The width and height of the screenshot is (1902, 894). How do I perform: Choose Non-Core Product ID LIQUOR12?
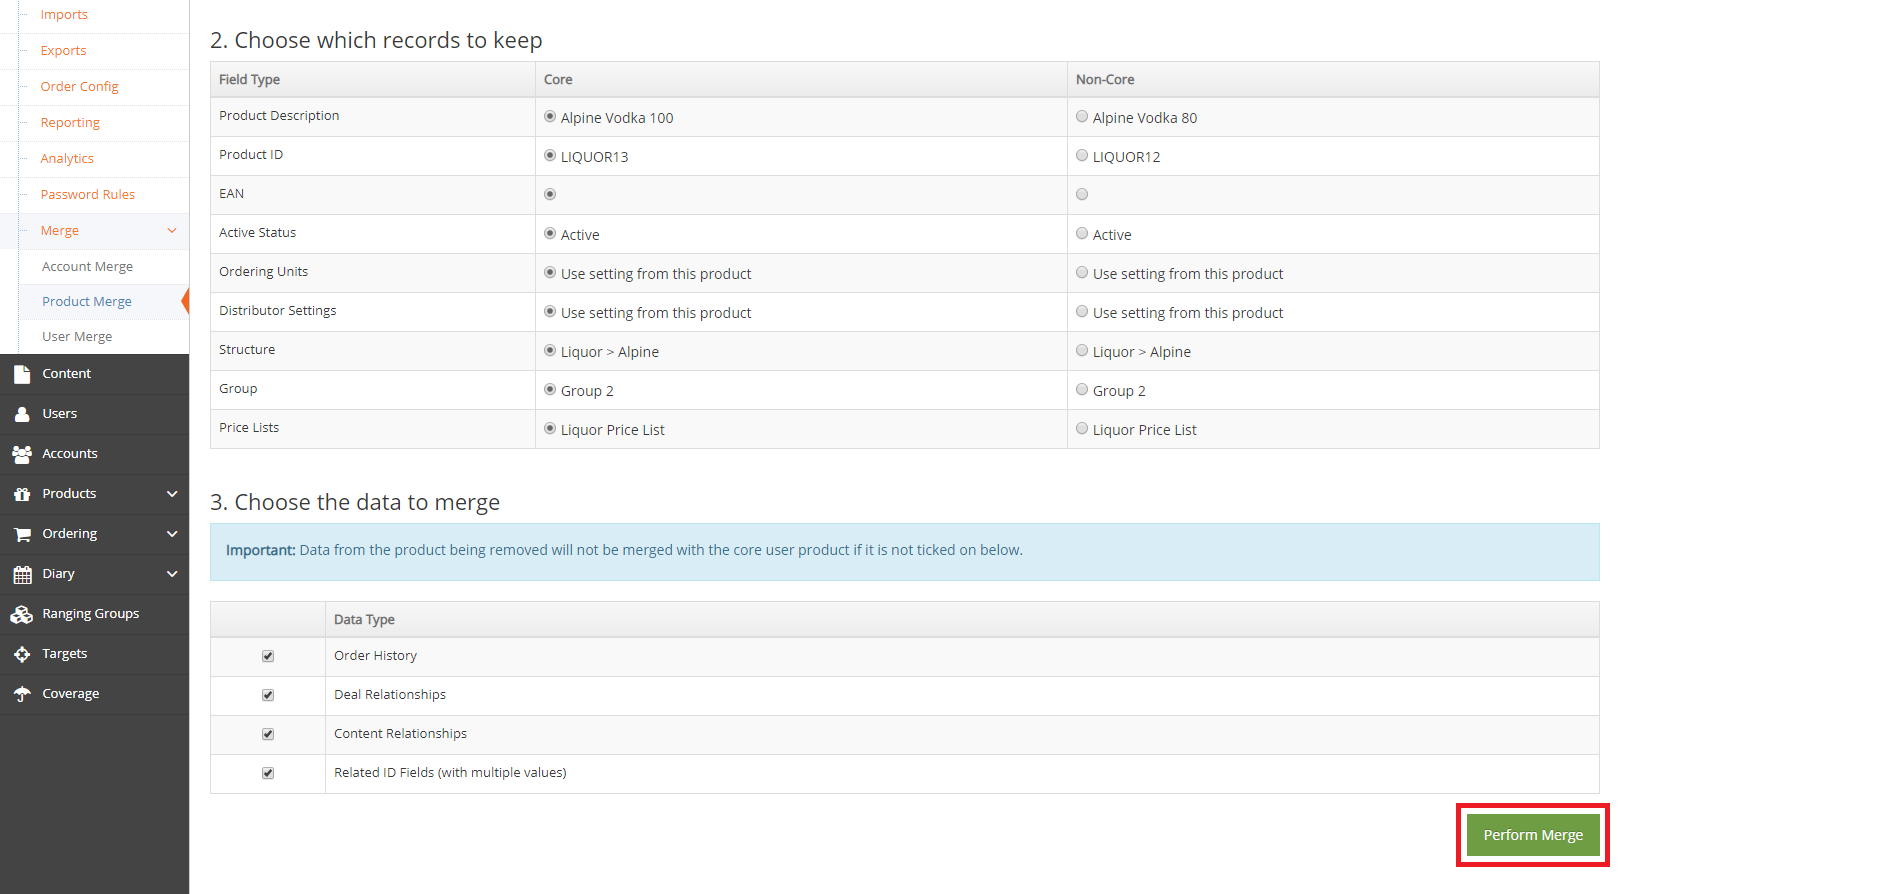coord(1082,156)
